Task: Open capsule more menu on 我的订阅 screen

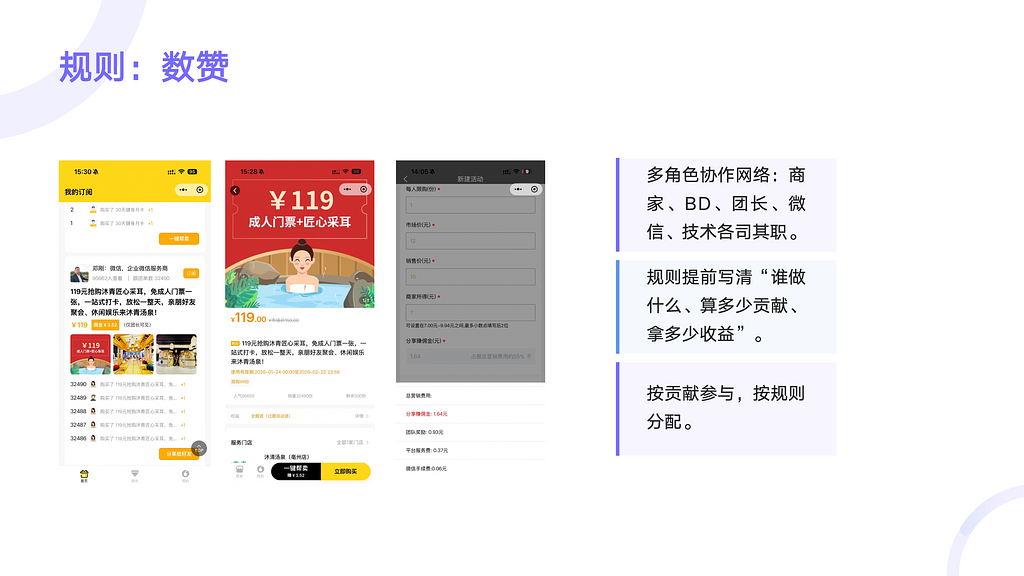Action: click(183, 189)
